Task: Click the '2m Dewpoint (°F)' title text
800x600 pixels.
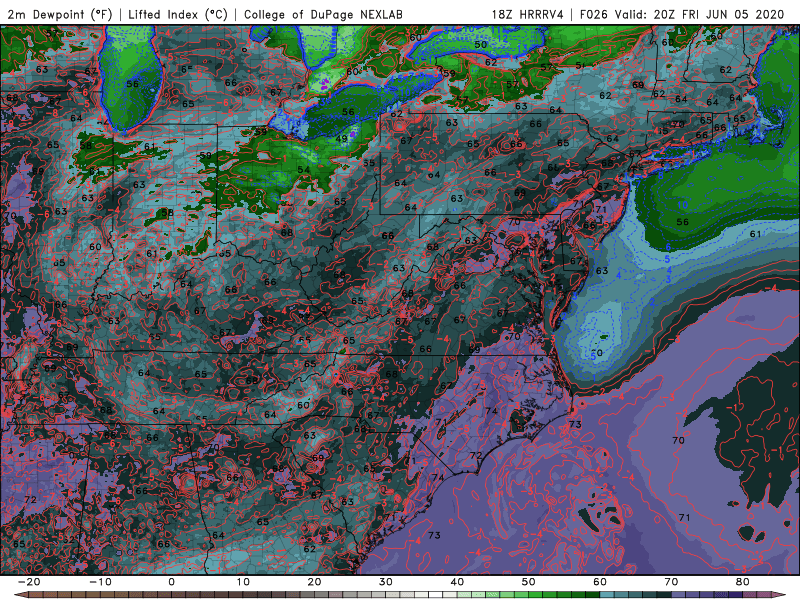Action: [x=59, y=14]
